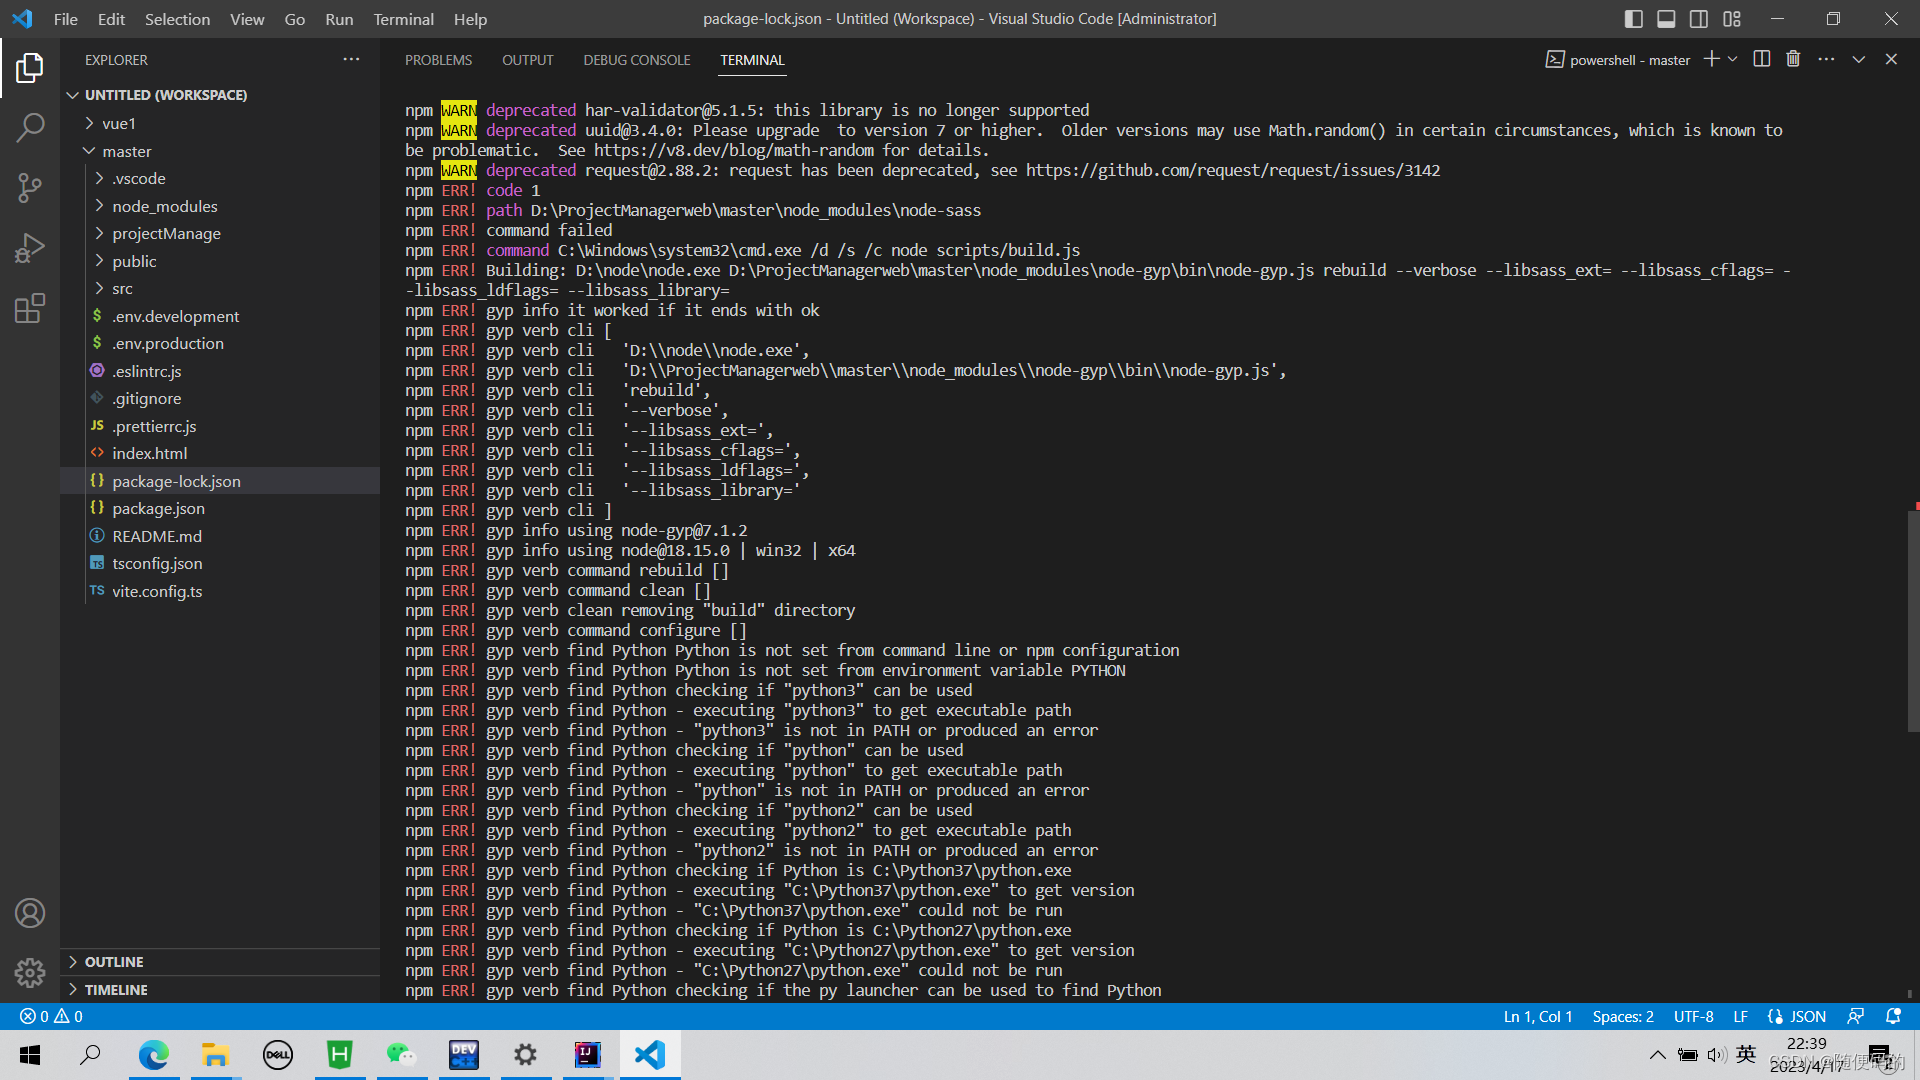Open the Accounts menu icon
Viewport: 1920px width, 1080px height.
tap(30, 913)
